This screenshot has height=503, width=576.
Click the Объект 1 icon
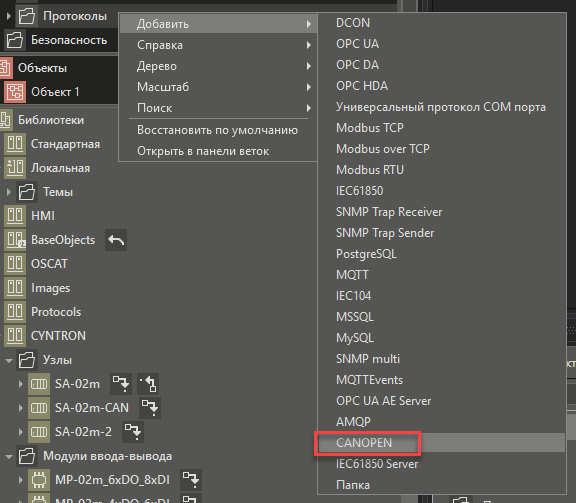click(15, 92)
